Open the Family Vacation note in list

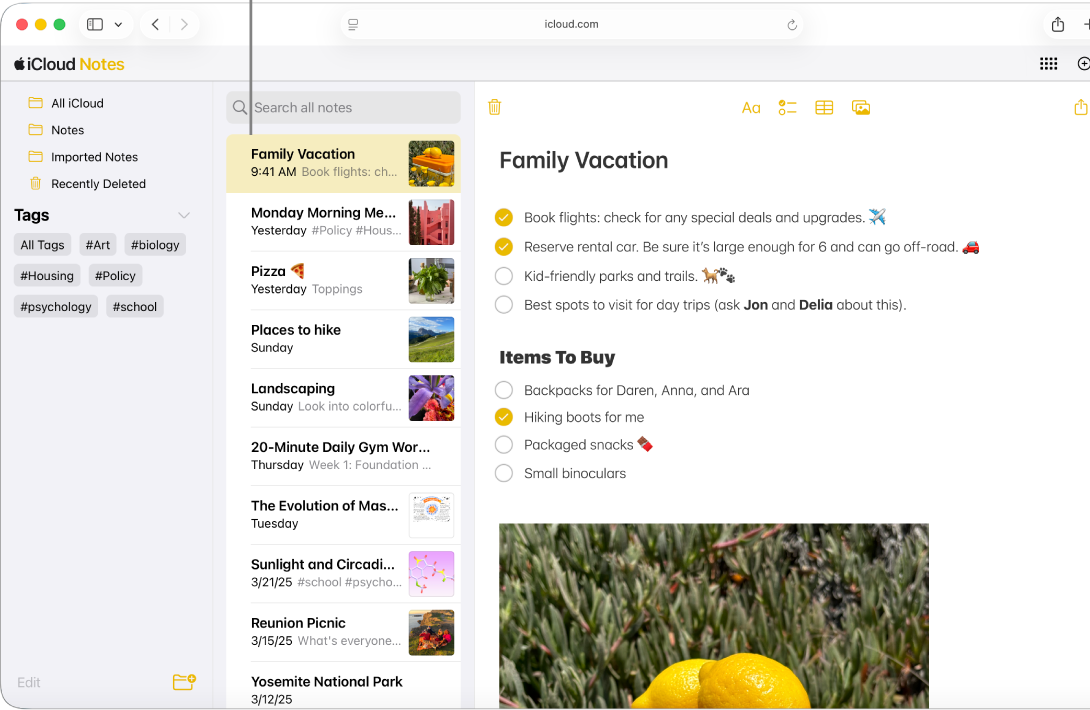click(343, 163)
